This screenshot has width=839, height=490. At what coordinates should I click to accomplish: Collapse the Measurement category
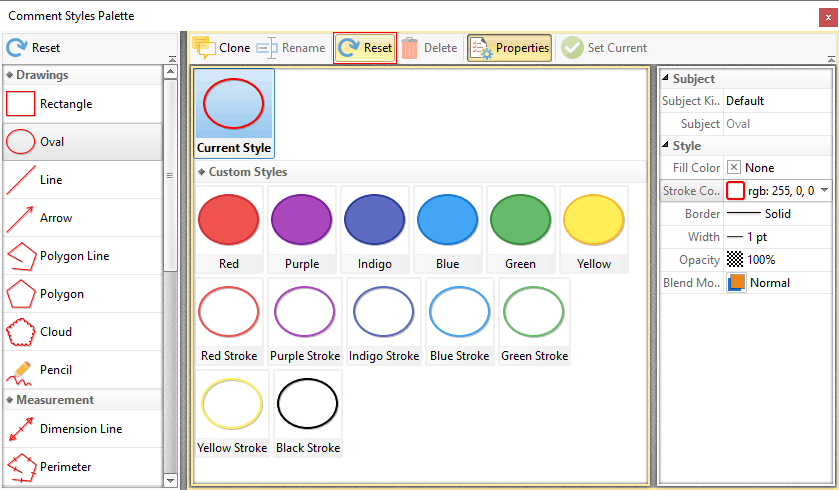(9, 400)
